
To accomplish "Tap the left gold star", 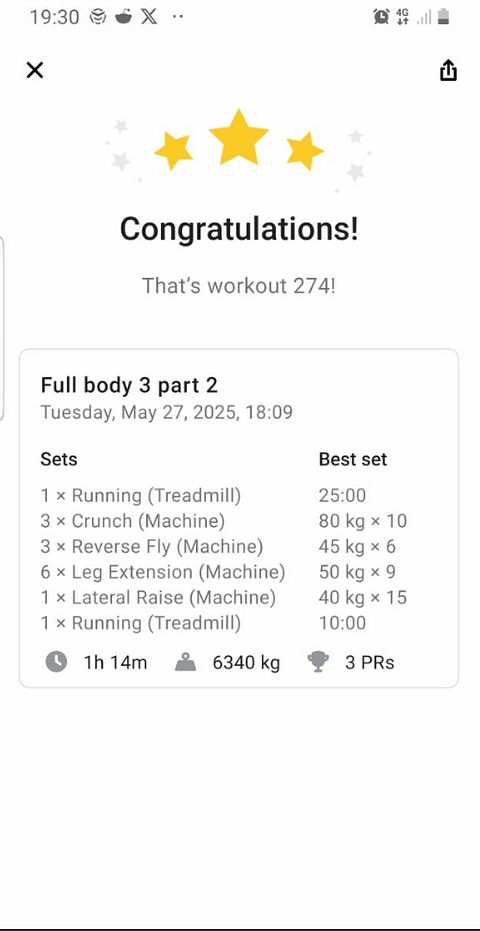I will pos(174,151).
